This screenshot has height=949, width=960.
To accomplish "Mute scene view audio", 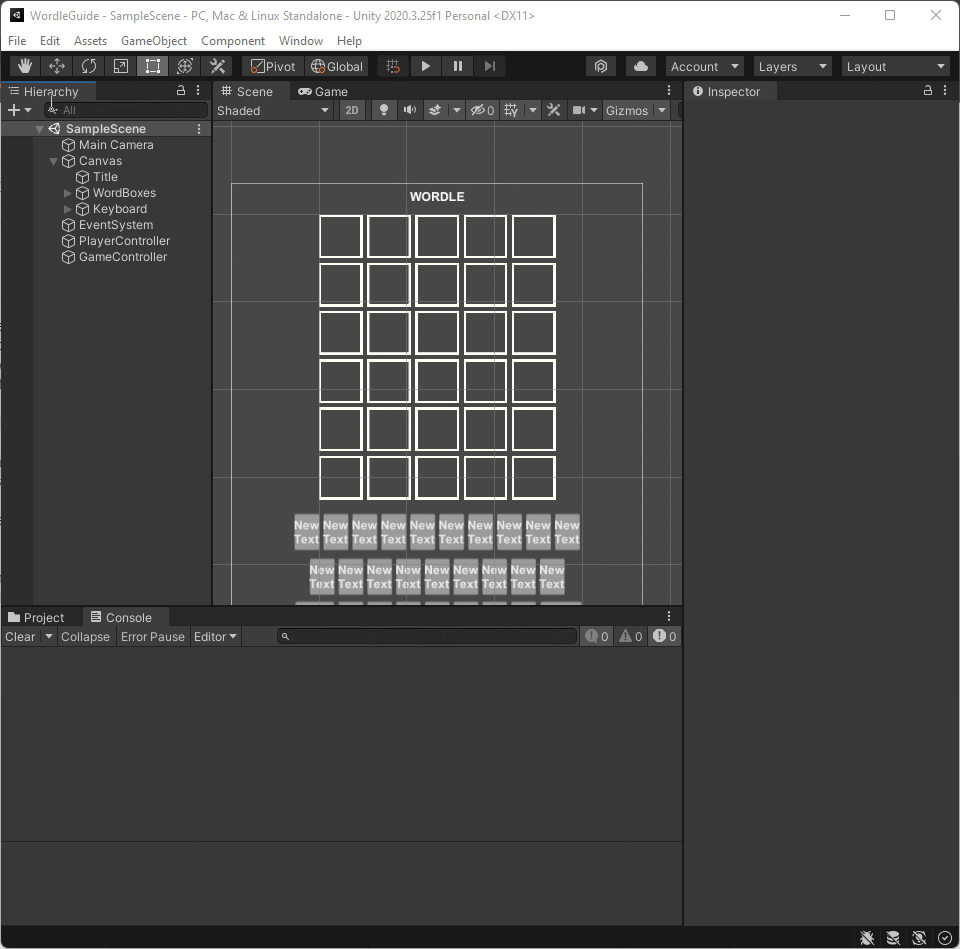I will pos(410,110).
